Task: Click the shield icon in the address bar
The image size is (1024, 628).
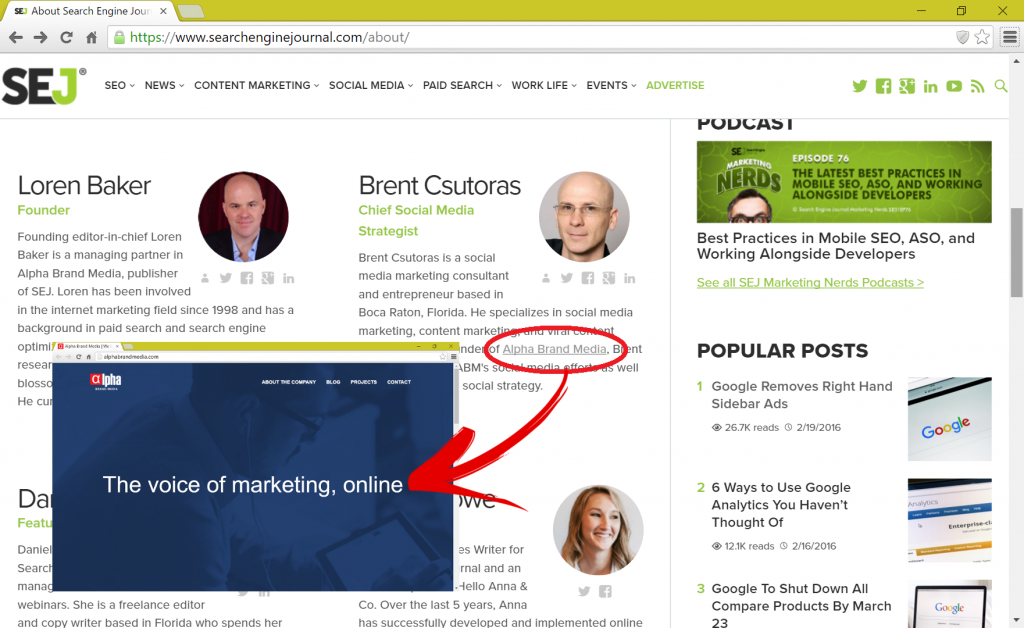Action: coord(963,37)
